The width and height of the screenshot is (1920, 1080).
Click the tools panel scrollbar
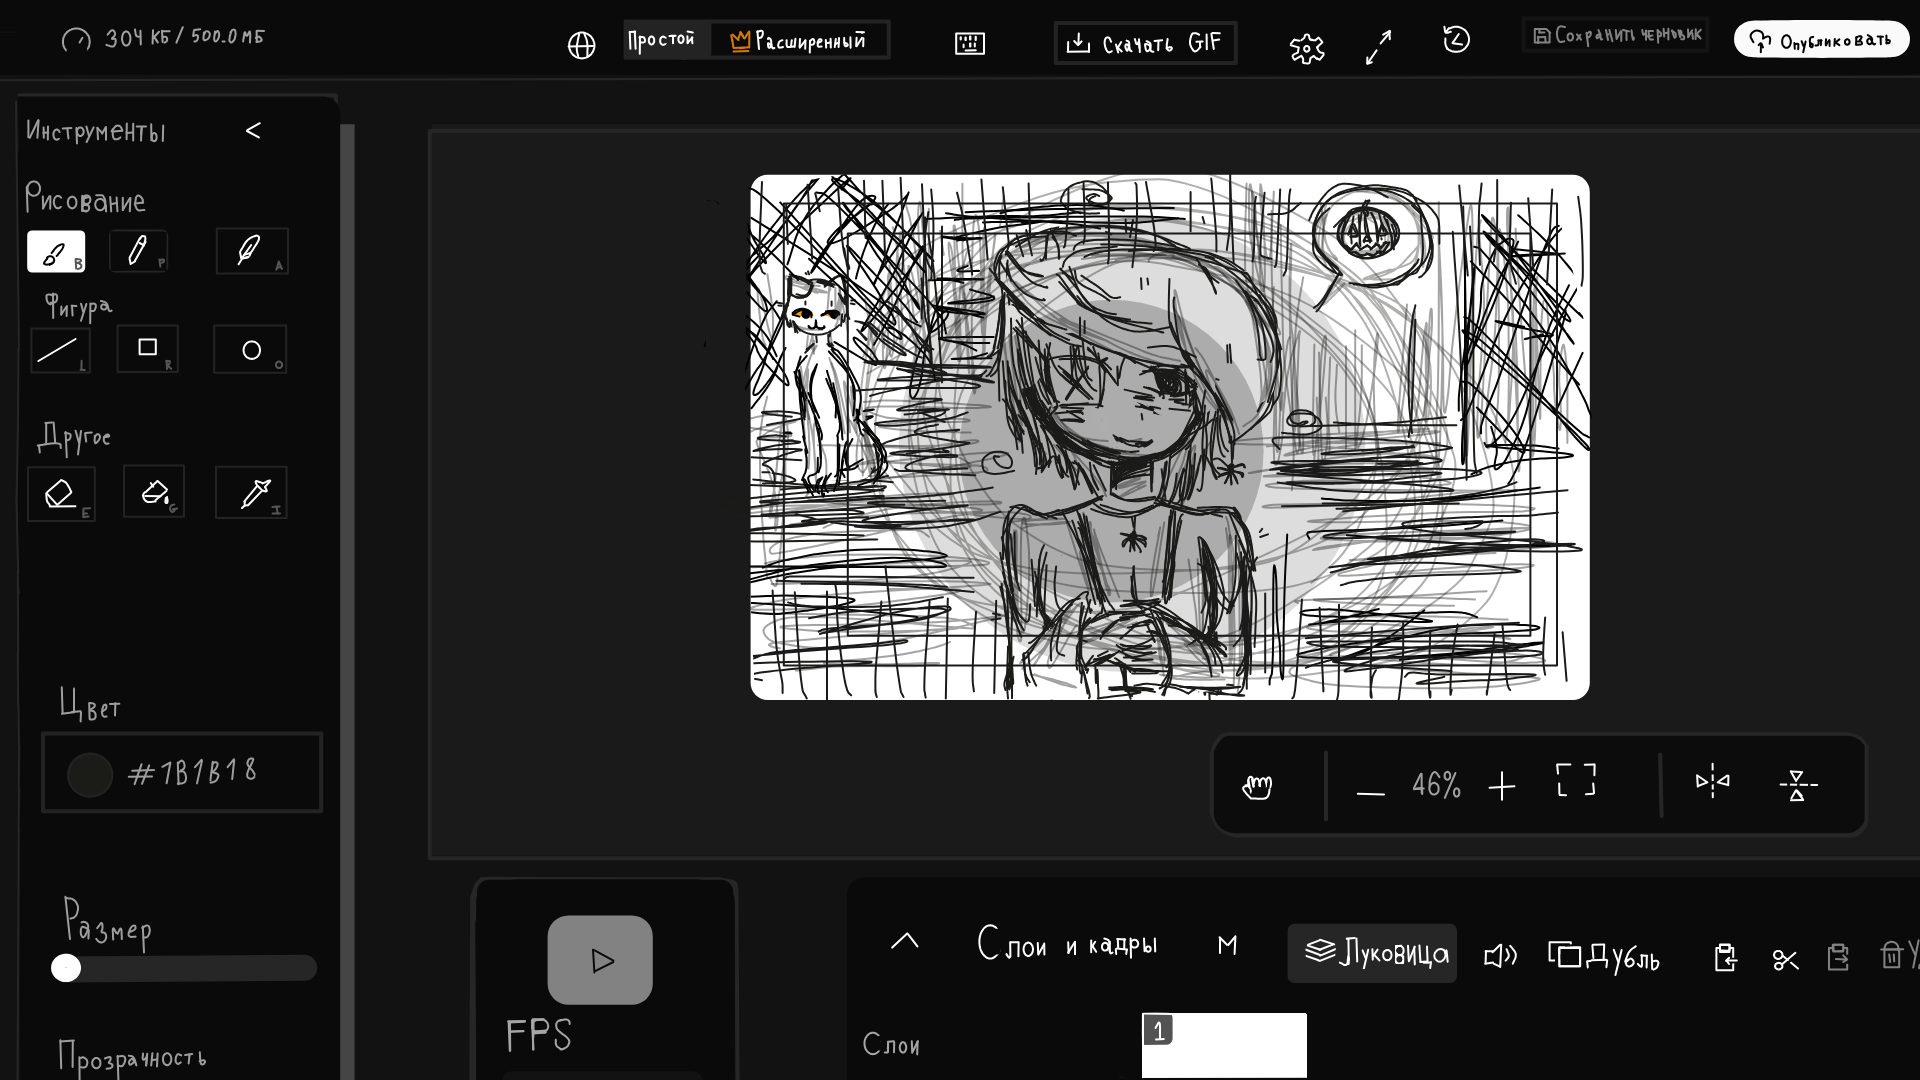click(347, 600)
